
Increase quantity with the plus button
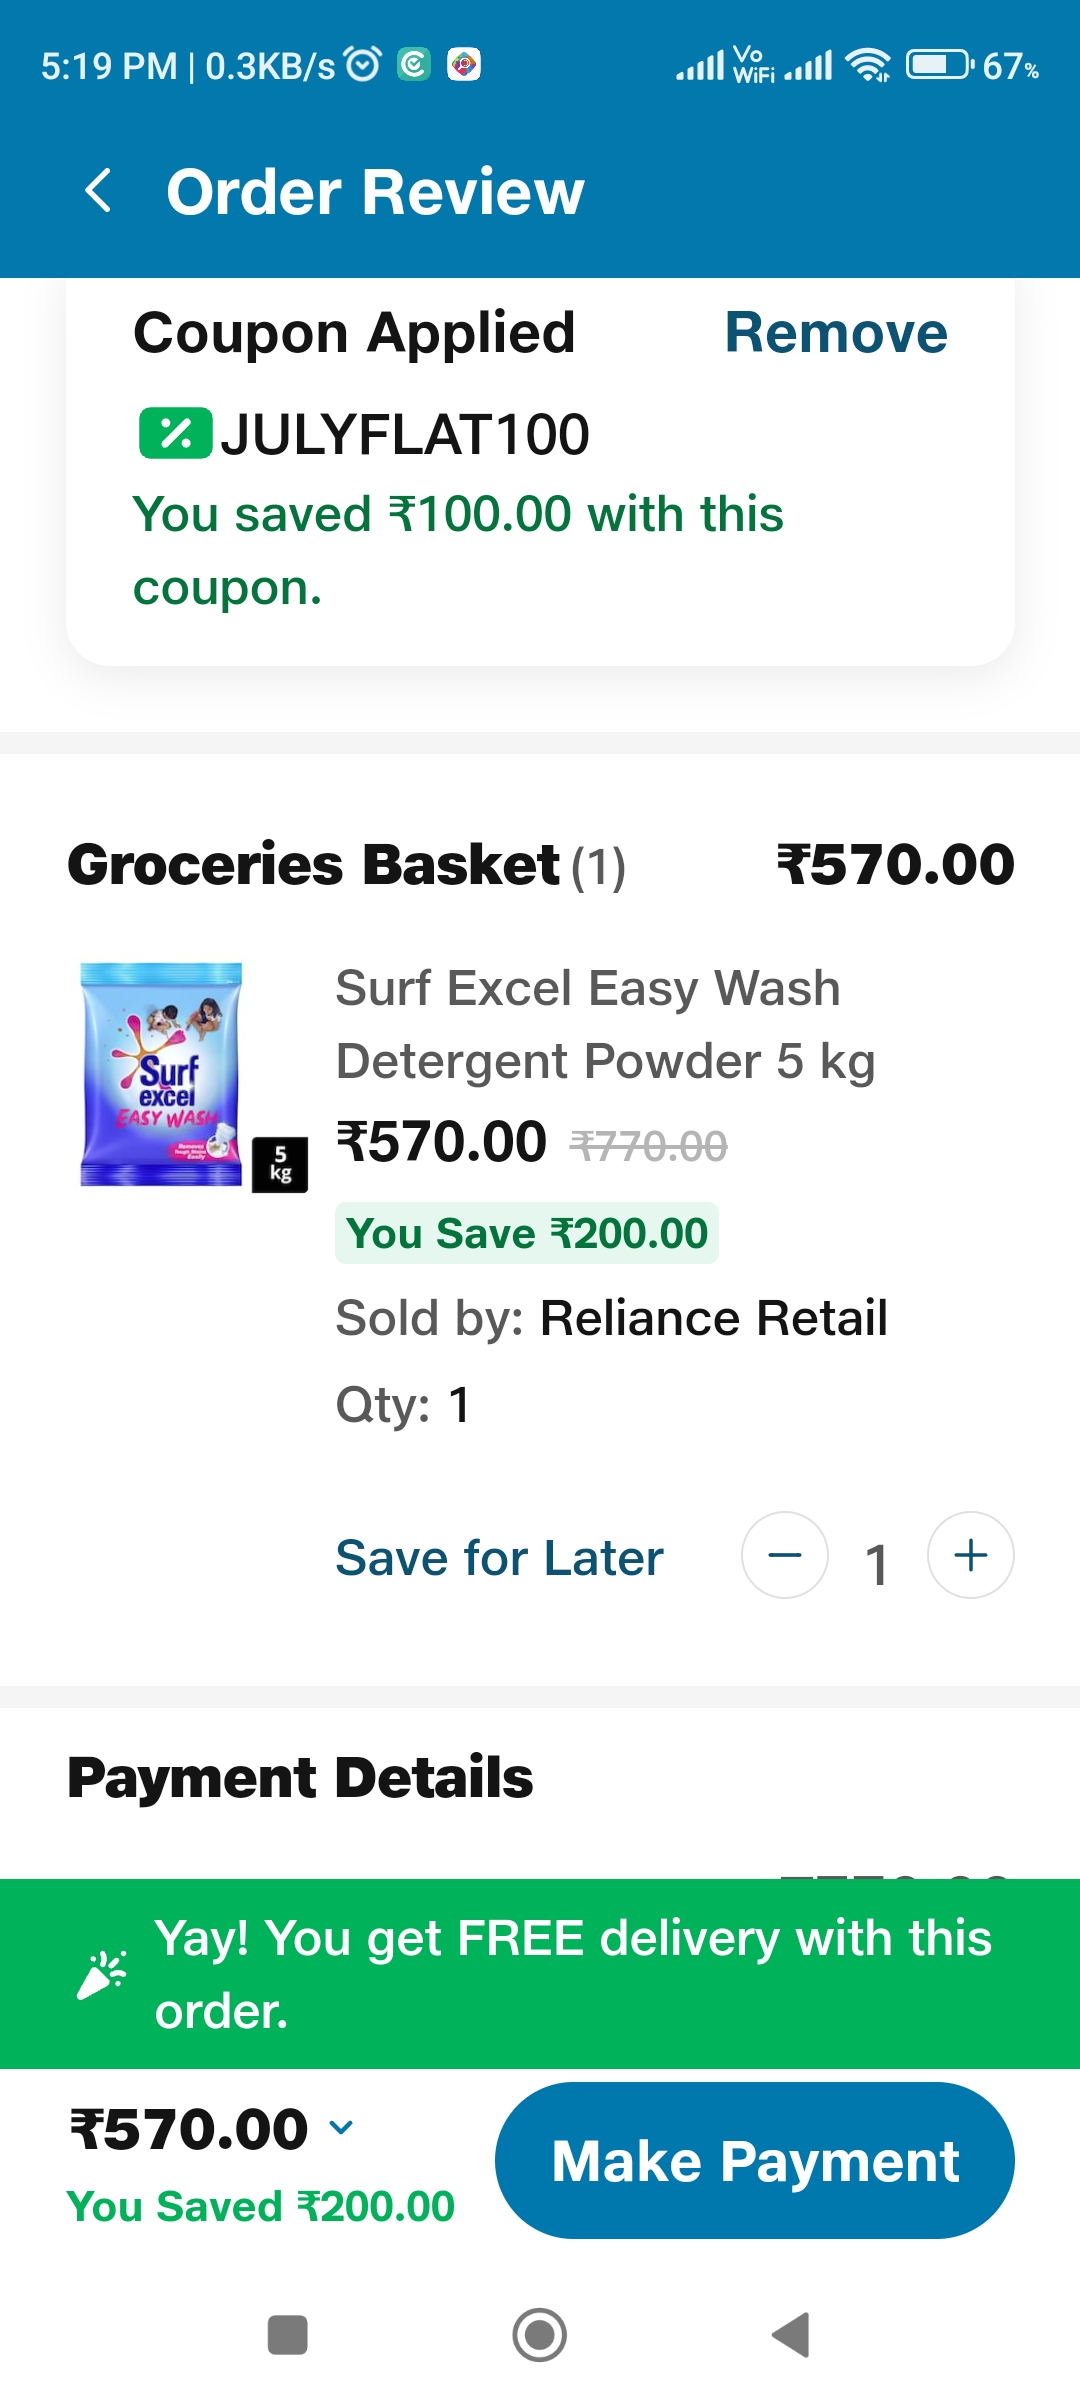point(969,1555)
